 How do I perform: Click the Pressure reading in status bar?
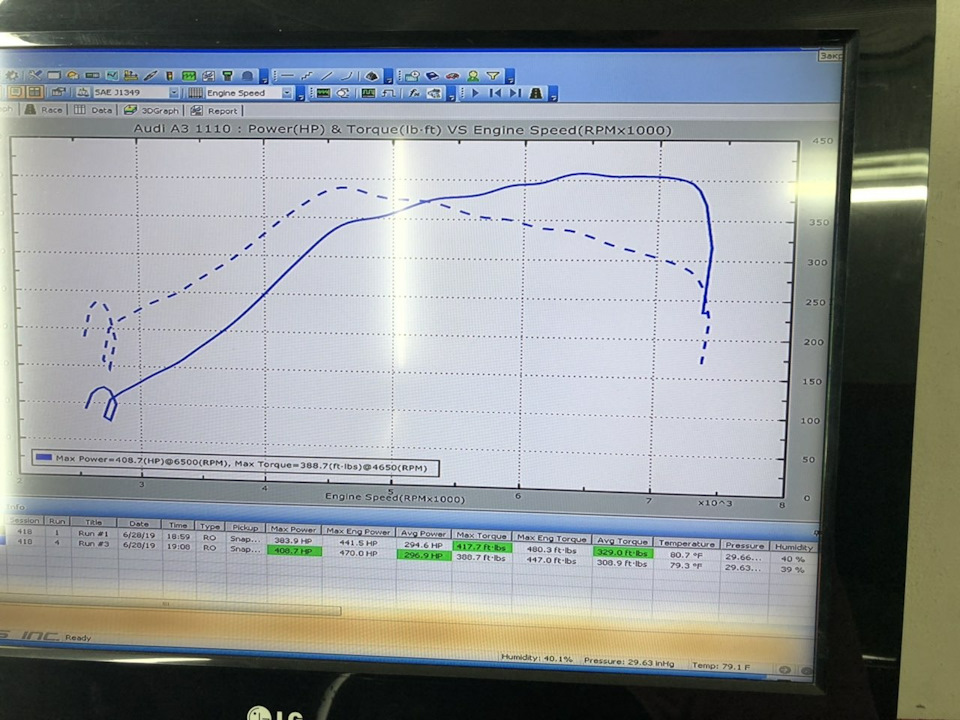tap(629, 662)
